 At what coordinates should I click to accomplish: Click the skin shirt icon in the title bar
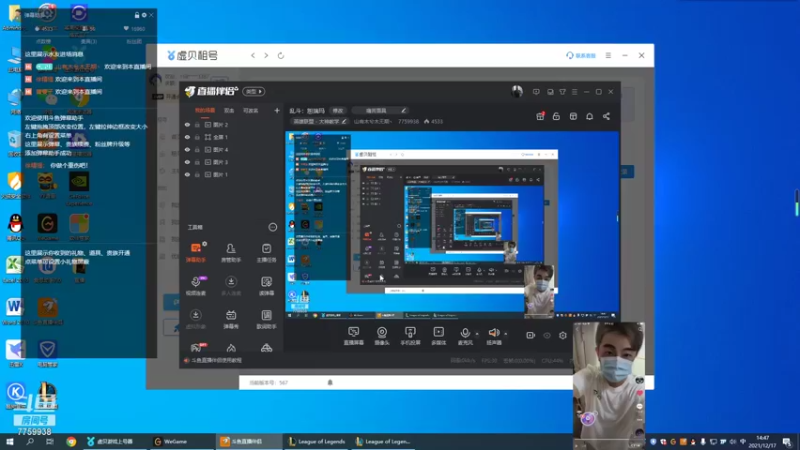point(562,92)
